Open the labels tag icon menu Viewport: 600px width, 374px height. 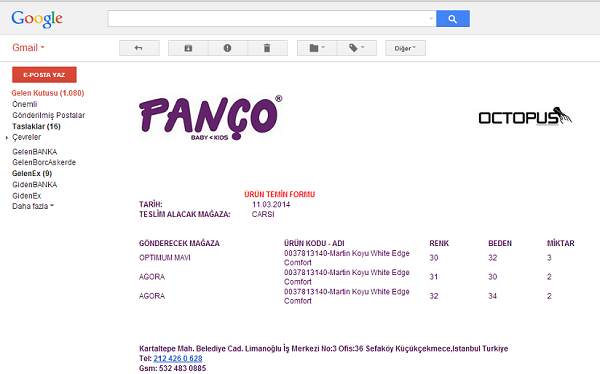[357, 48]
